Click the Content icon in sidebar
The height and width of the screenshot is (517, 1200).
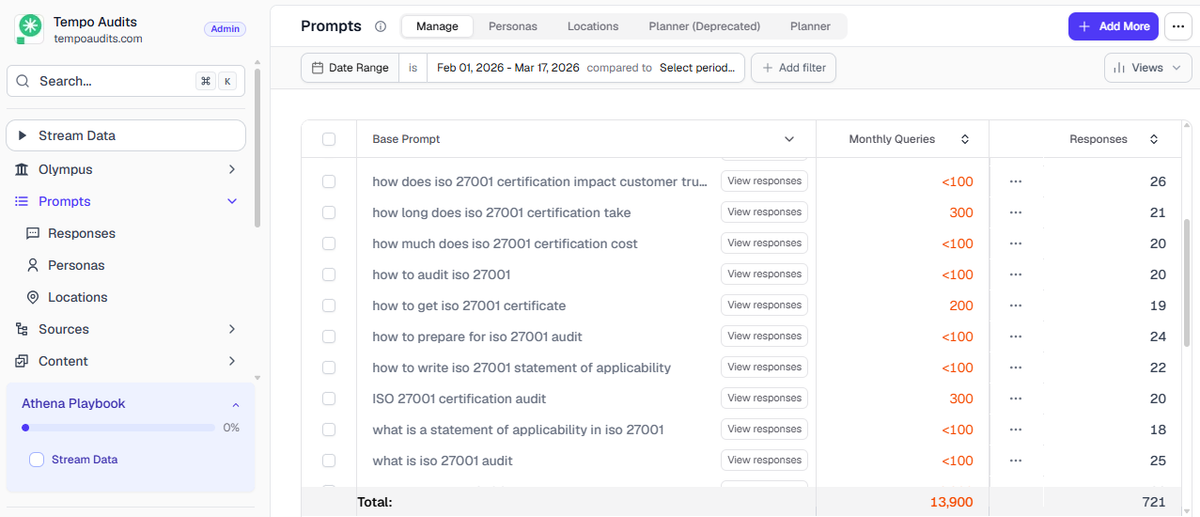pyautogui.click(x=22, y=362)
